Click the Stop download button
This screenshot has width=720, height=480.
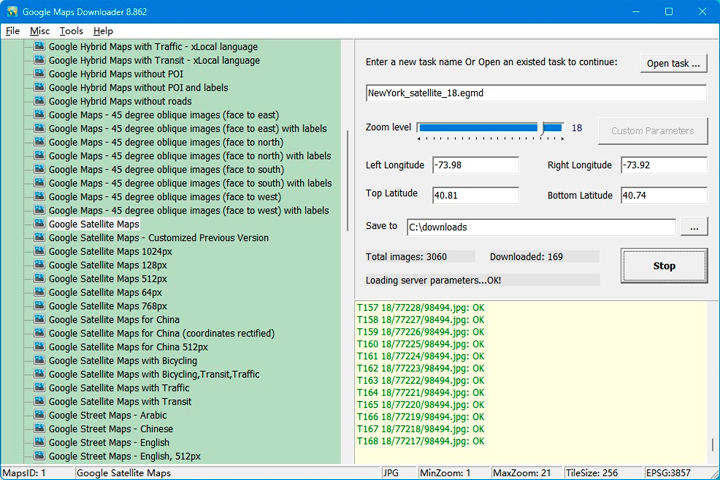click(664, 265)
